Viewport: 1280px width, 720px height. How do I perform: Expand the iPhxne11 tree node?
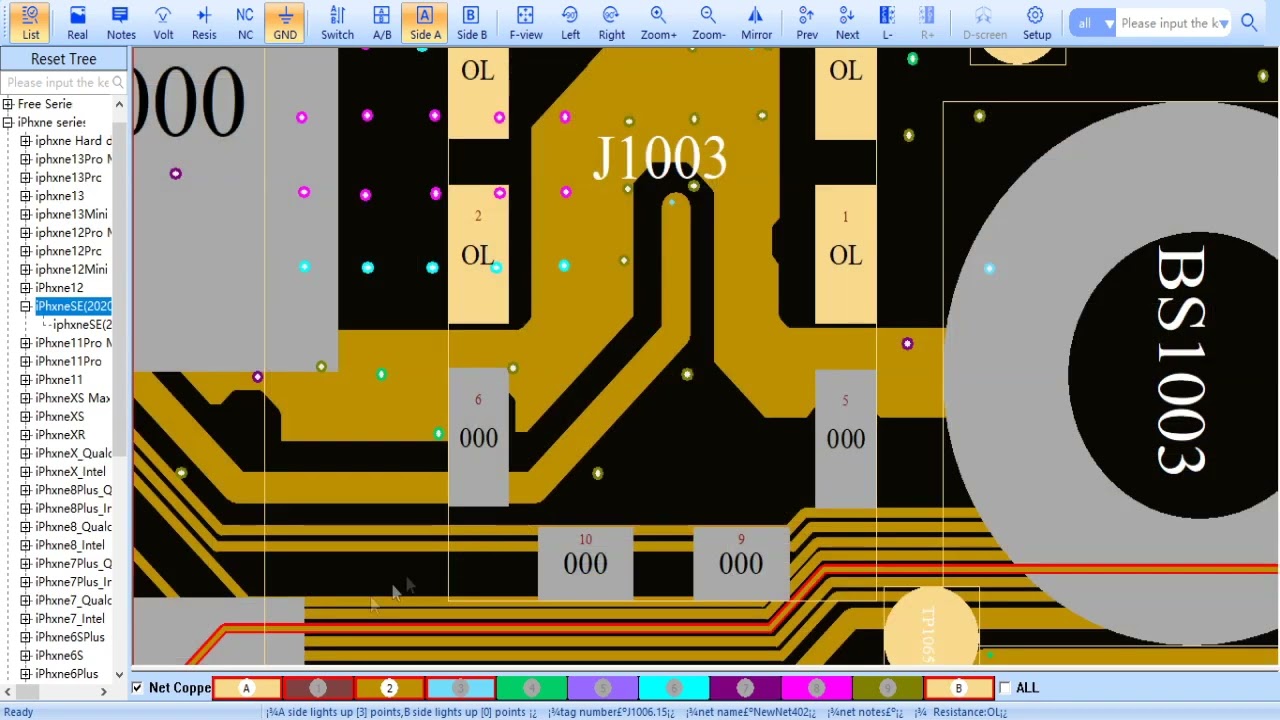click(26, 380)
